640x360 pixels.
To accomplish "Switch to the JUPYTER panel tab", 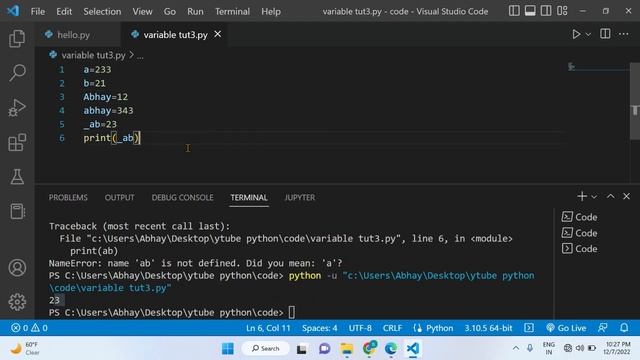I will tap(300, 198).
